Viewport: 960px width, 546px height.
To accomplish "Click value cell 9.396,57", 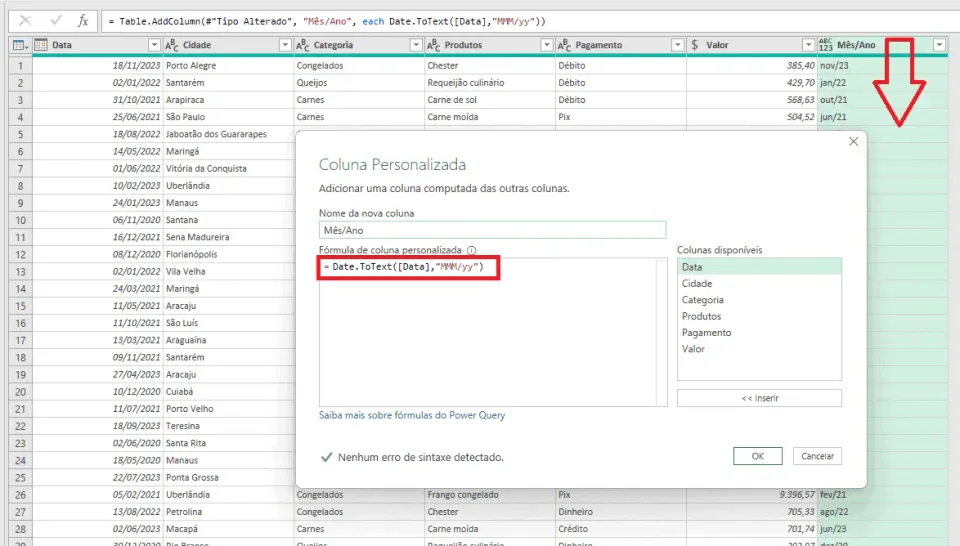I will click(x=752, y=495).
